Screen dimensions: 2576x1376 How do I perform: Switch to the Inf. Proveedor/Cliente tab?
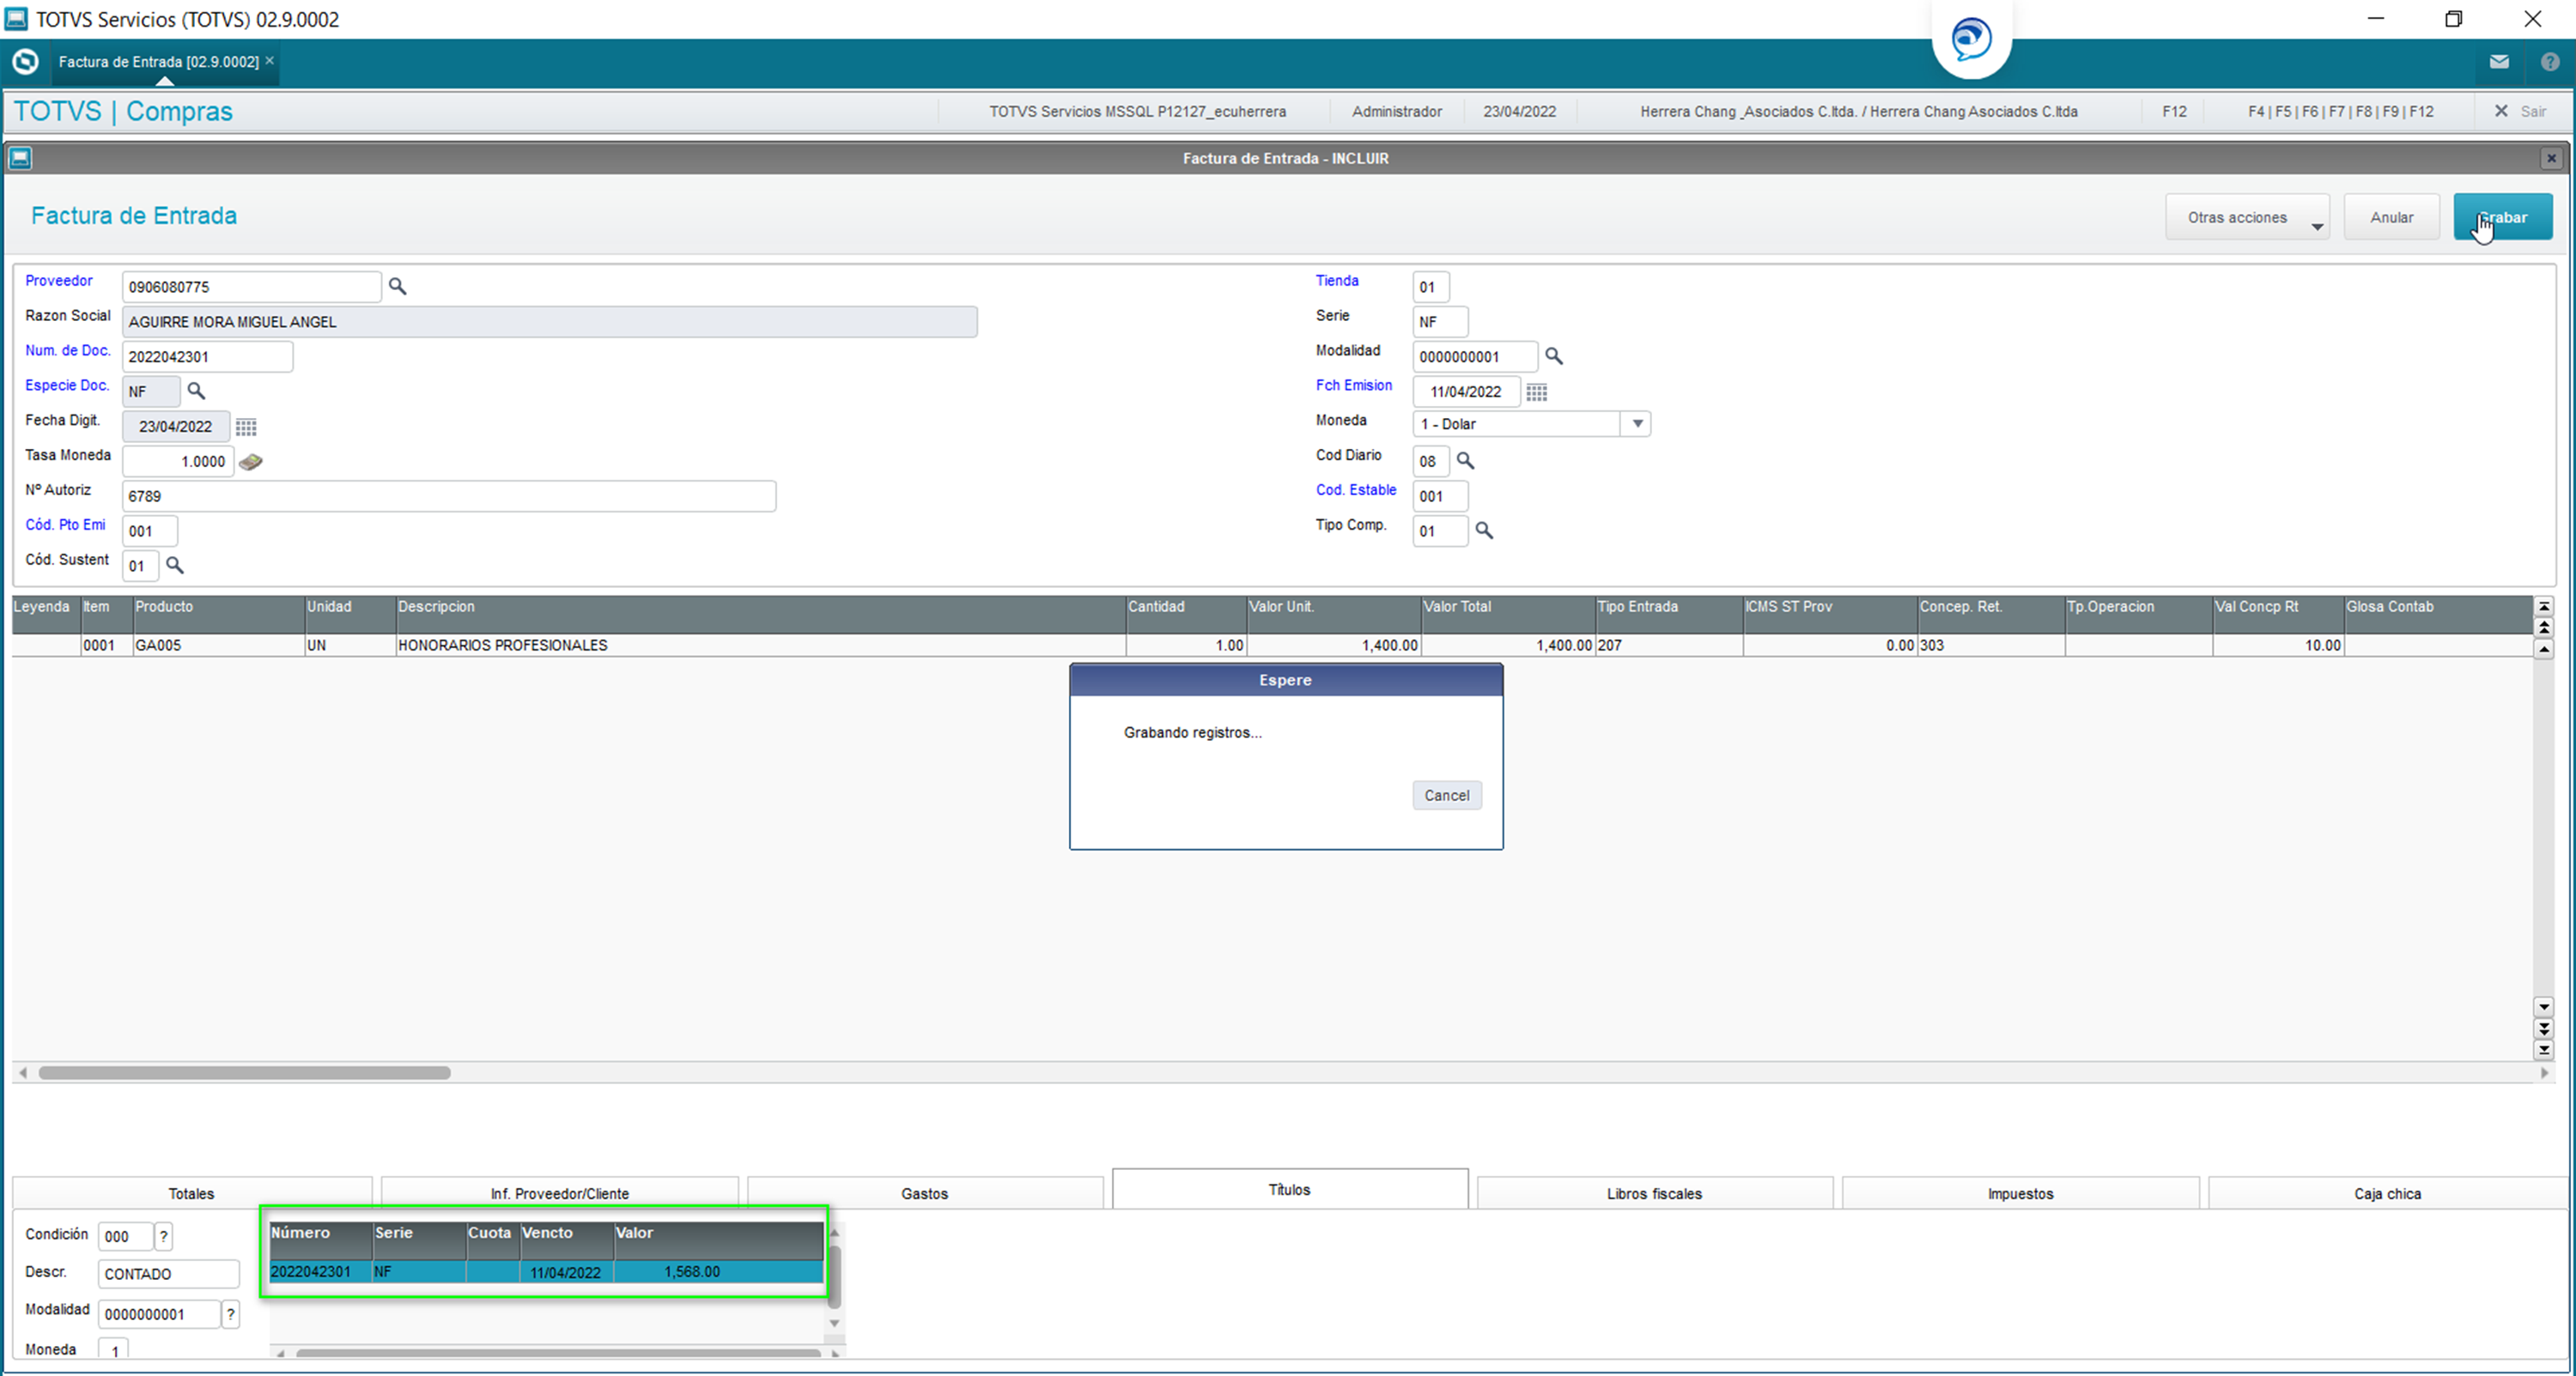coord(560,1194)
